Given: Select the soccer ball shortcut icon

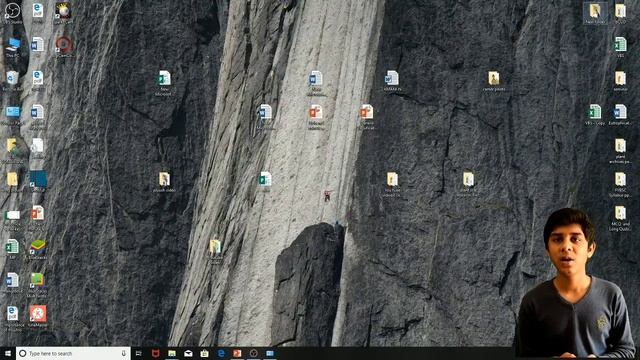Looking at the screenshot, I should point(63,11).
